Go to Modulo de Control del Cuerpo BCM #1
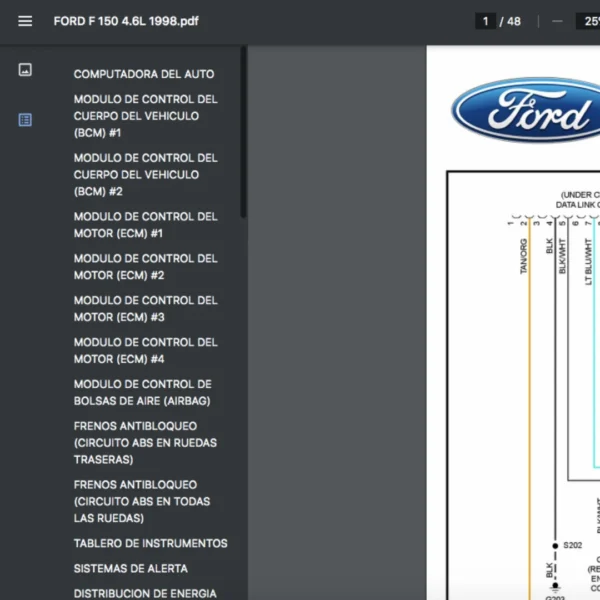600x600 pixels. [x=145, y=116]
